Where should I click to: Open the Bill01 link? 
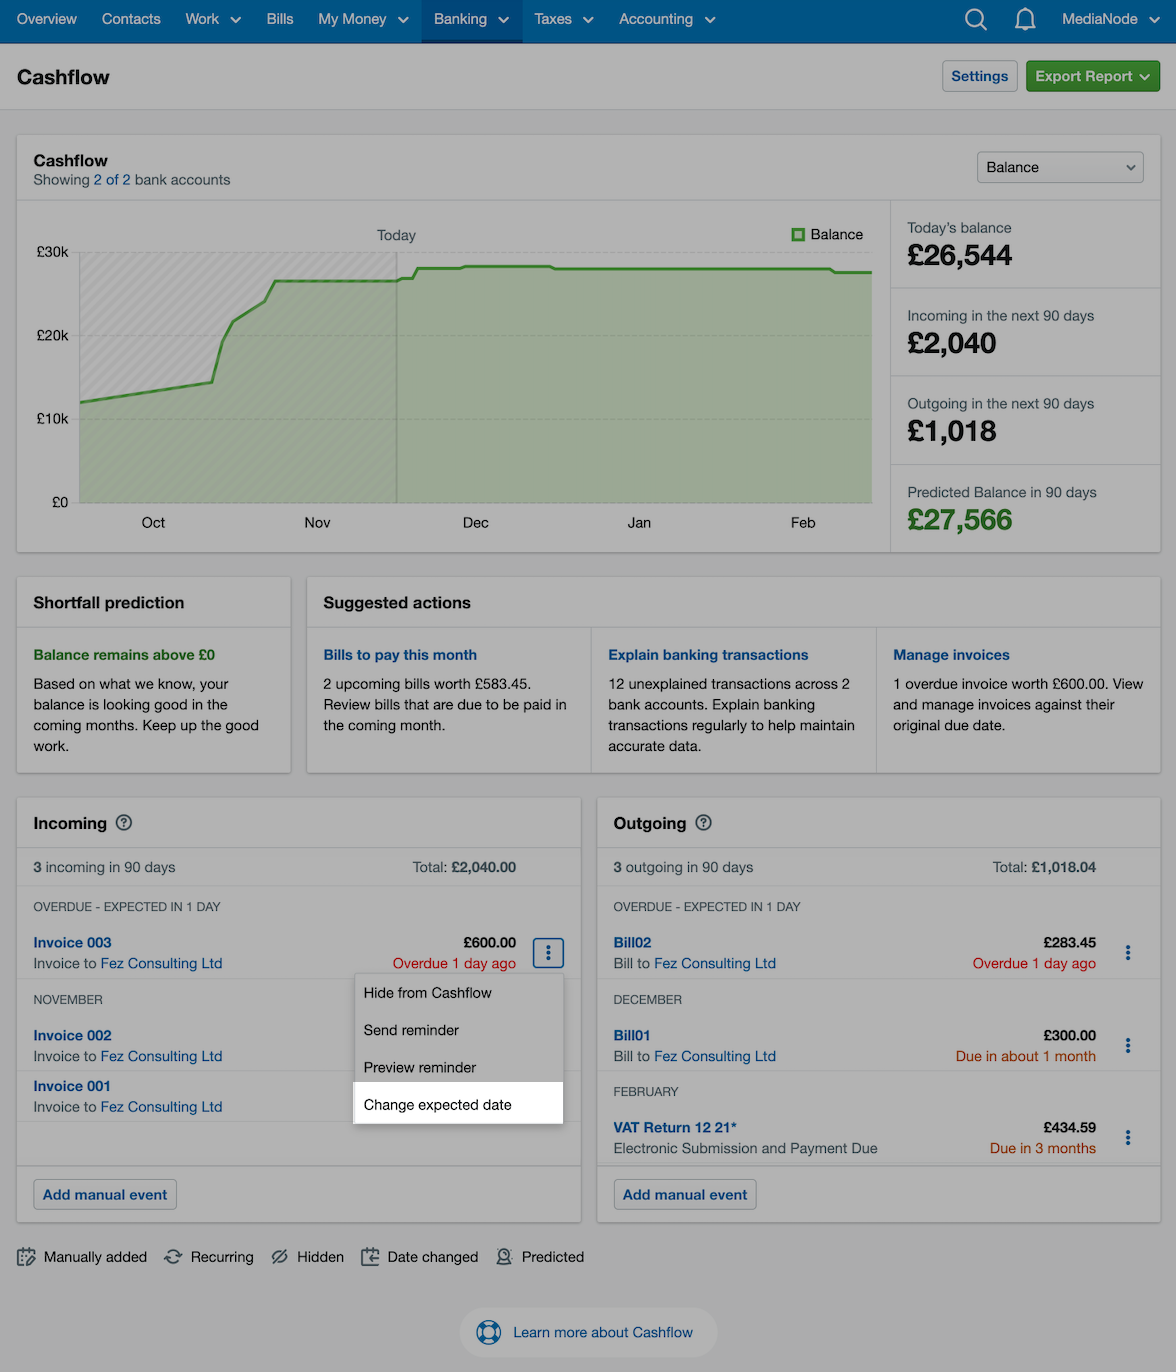632,1035
